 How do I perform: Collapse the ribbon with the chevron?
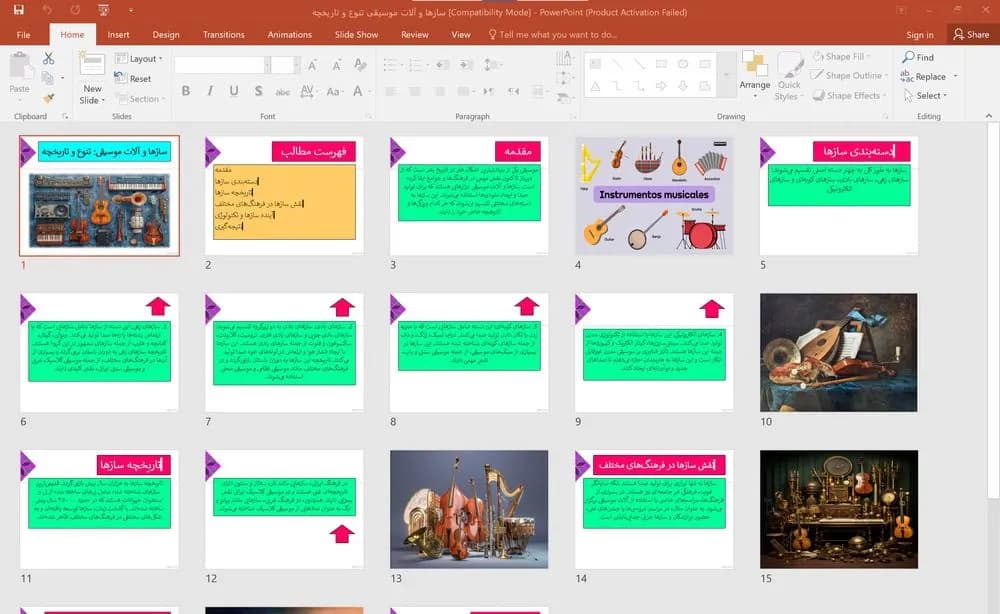[989, 116]
